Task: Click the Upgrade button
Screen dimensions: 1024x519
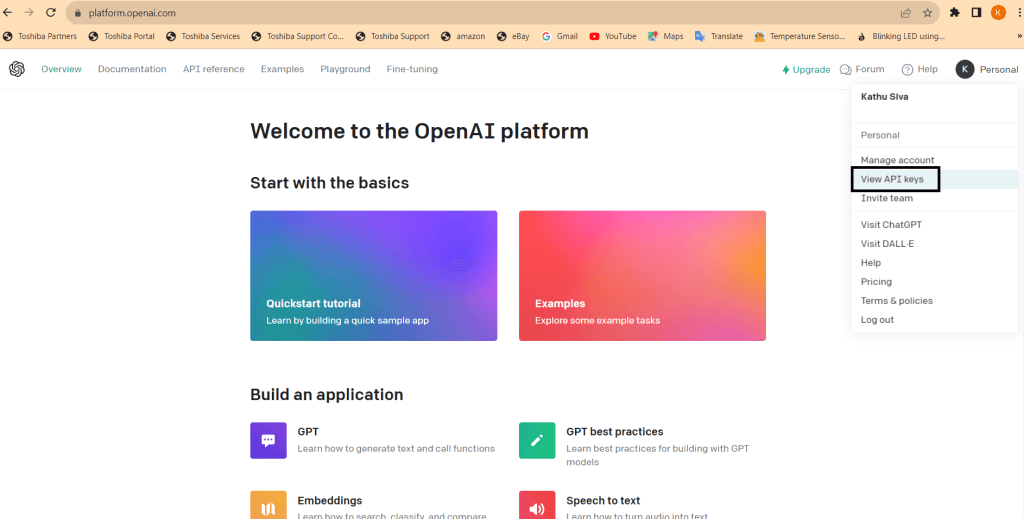Action: coord(806,69)
